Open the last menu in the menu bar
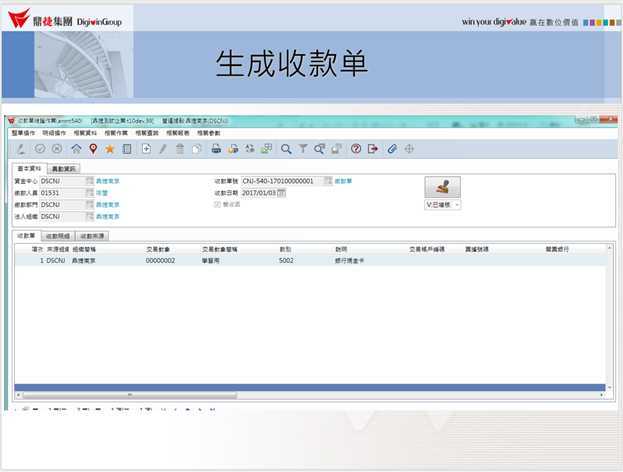This screenshot has width=623, height=472. tap(209, 133)
